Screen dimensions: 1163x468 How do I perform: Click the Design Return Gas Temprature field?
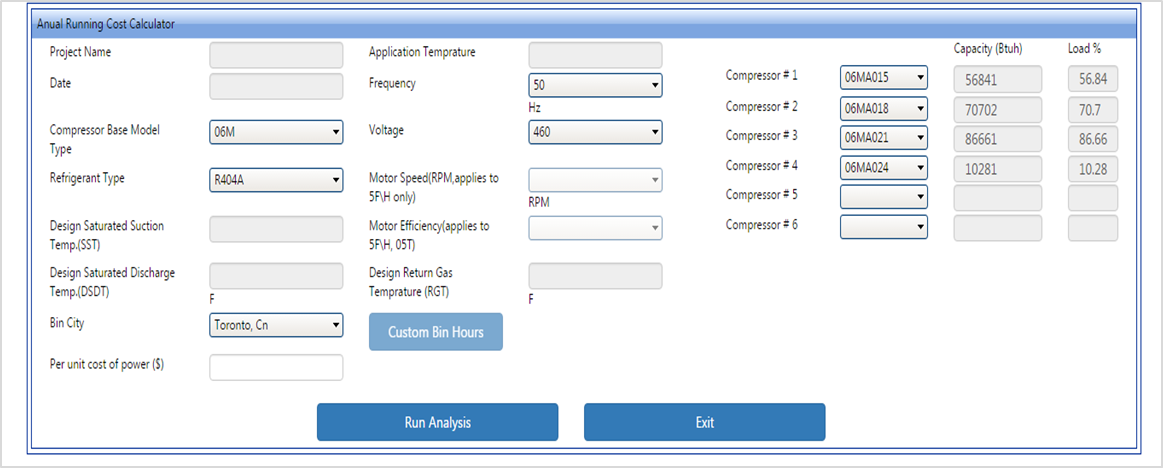[595, 276]
